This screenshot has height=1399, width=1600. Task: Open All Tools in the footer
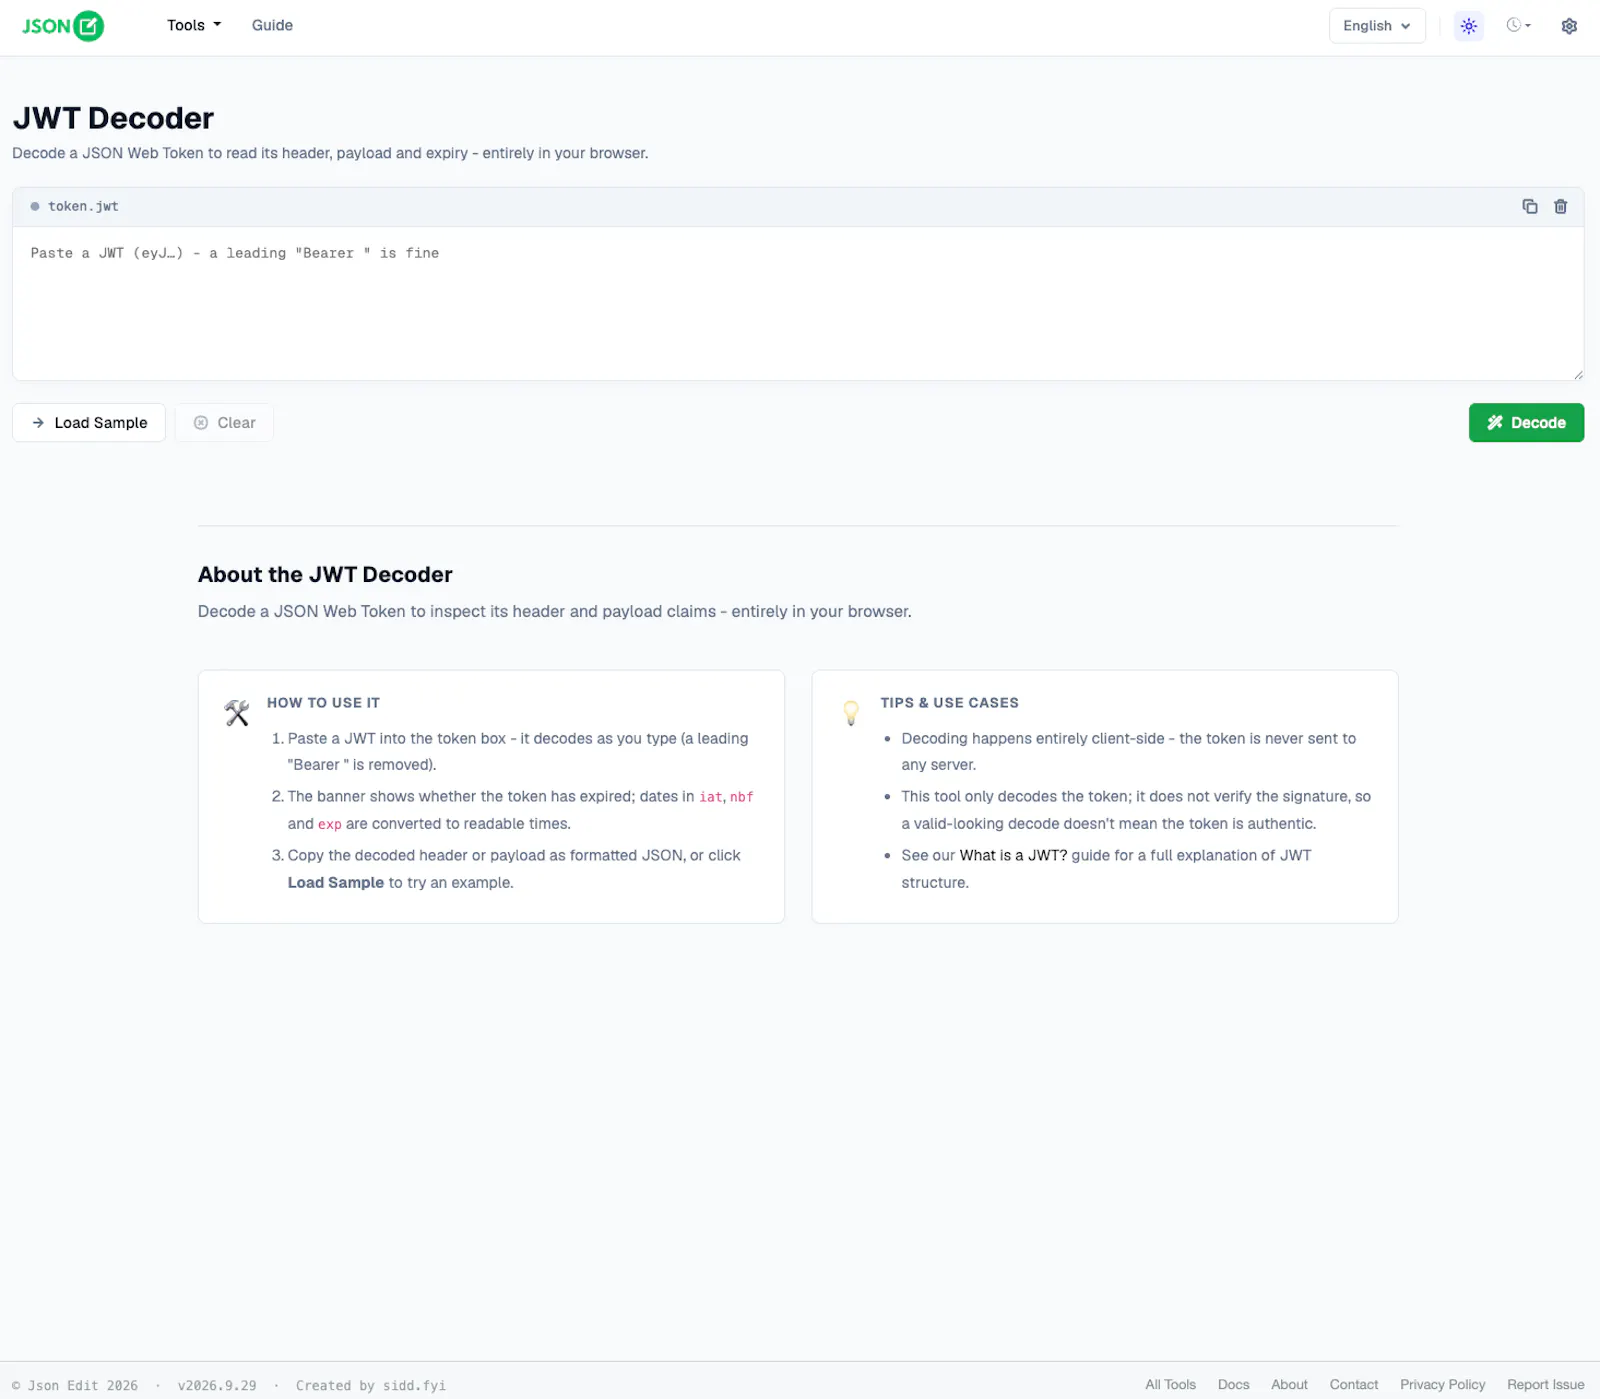tap(1170, 1385)
